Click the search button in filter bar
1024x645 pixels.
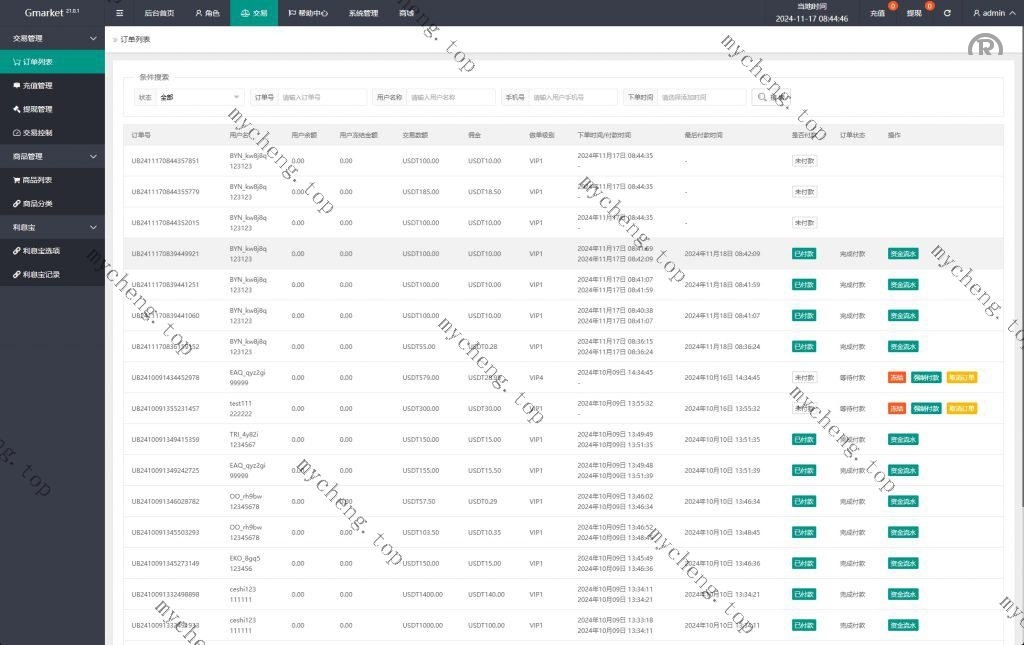click(772, 97)
